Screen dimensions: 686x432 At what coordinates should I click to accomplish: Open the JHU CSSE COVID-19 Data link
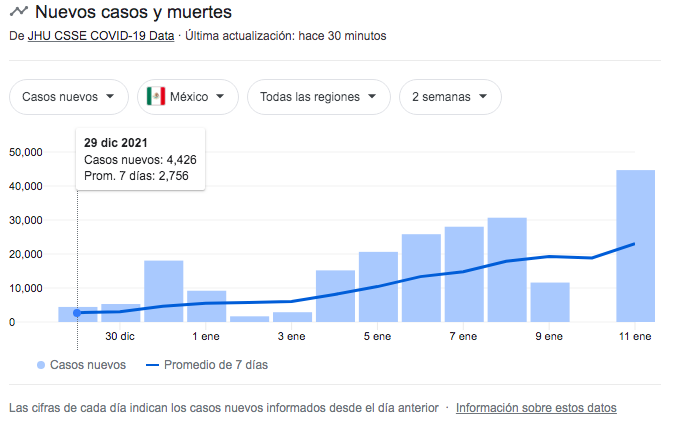[101, 35]
